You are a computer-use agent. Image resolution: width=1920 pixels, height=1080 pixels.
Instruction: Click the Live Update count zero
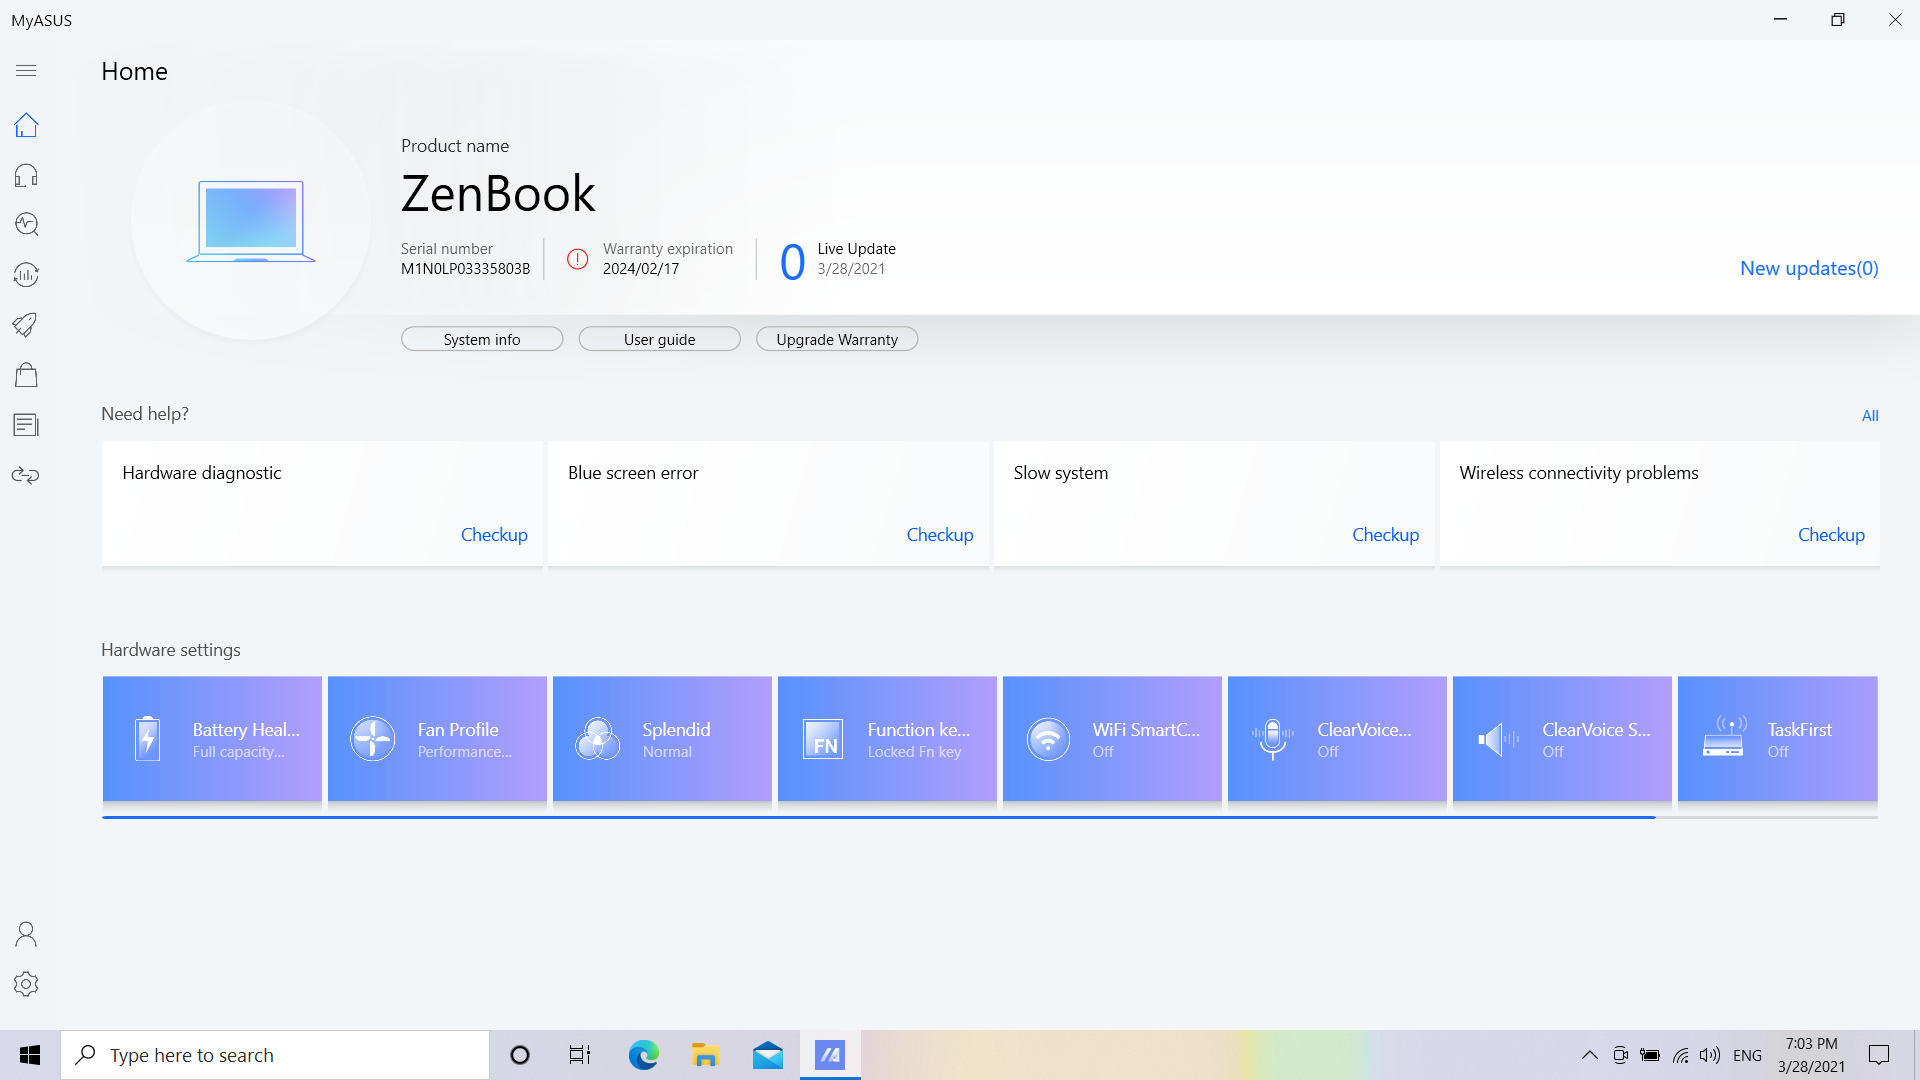coord(792,262)
